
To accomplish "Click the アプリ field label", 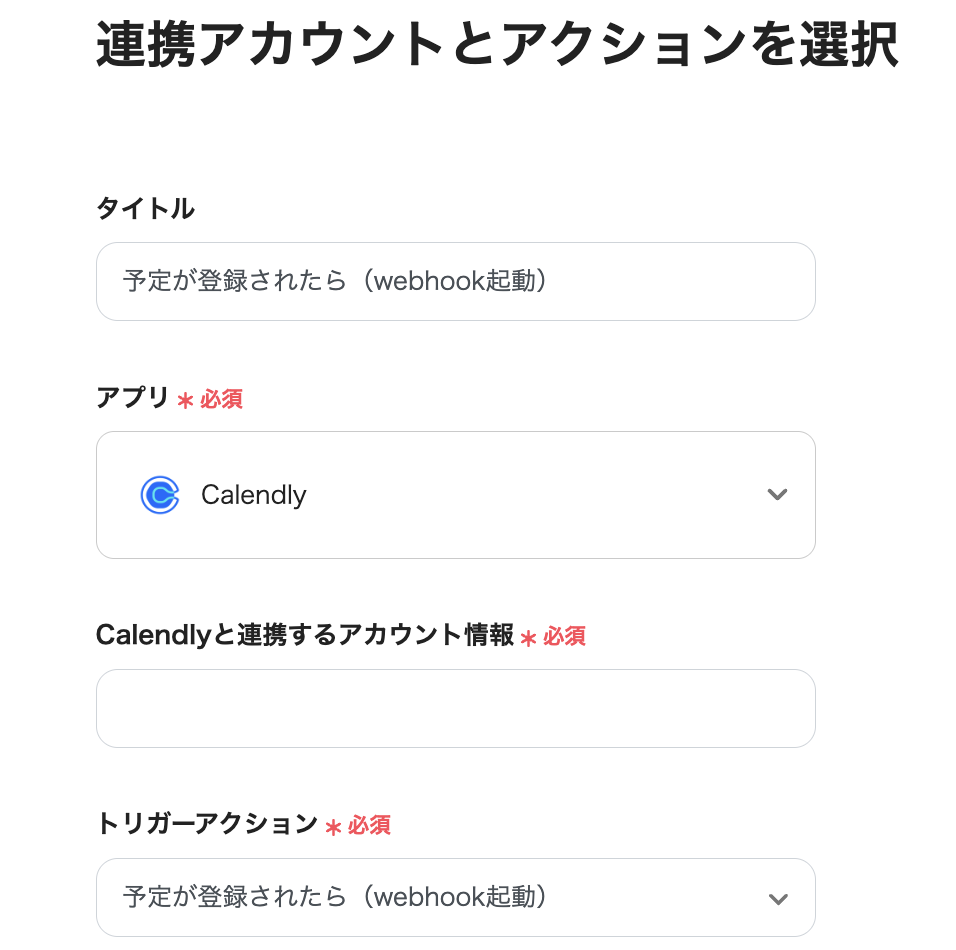I will coord(132,398).
